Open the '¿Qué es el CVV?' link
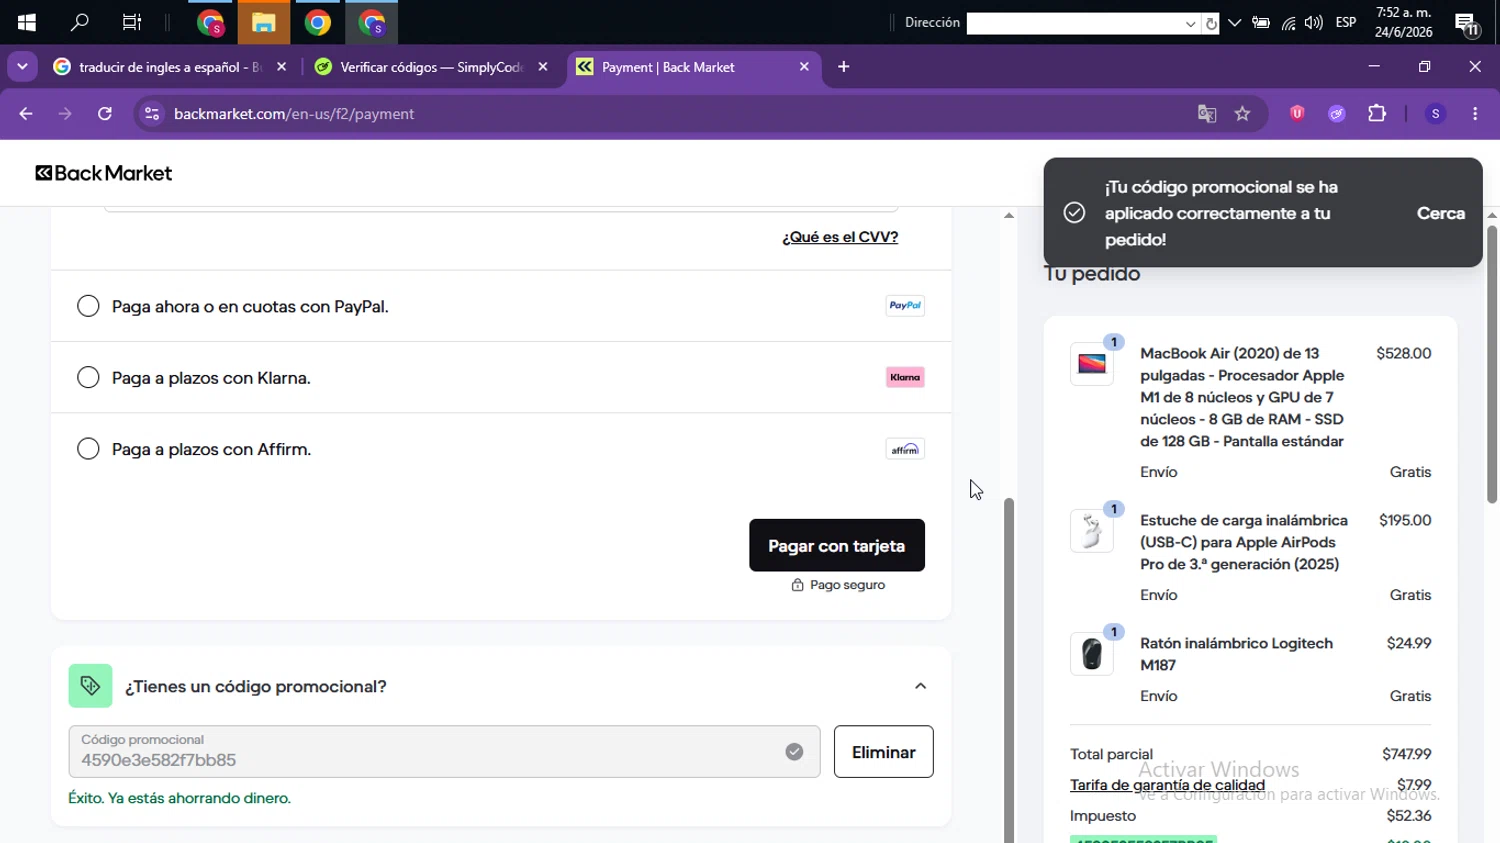This screenshot has height=843, width=1500. 840,237
